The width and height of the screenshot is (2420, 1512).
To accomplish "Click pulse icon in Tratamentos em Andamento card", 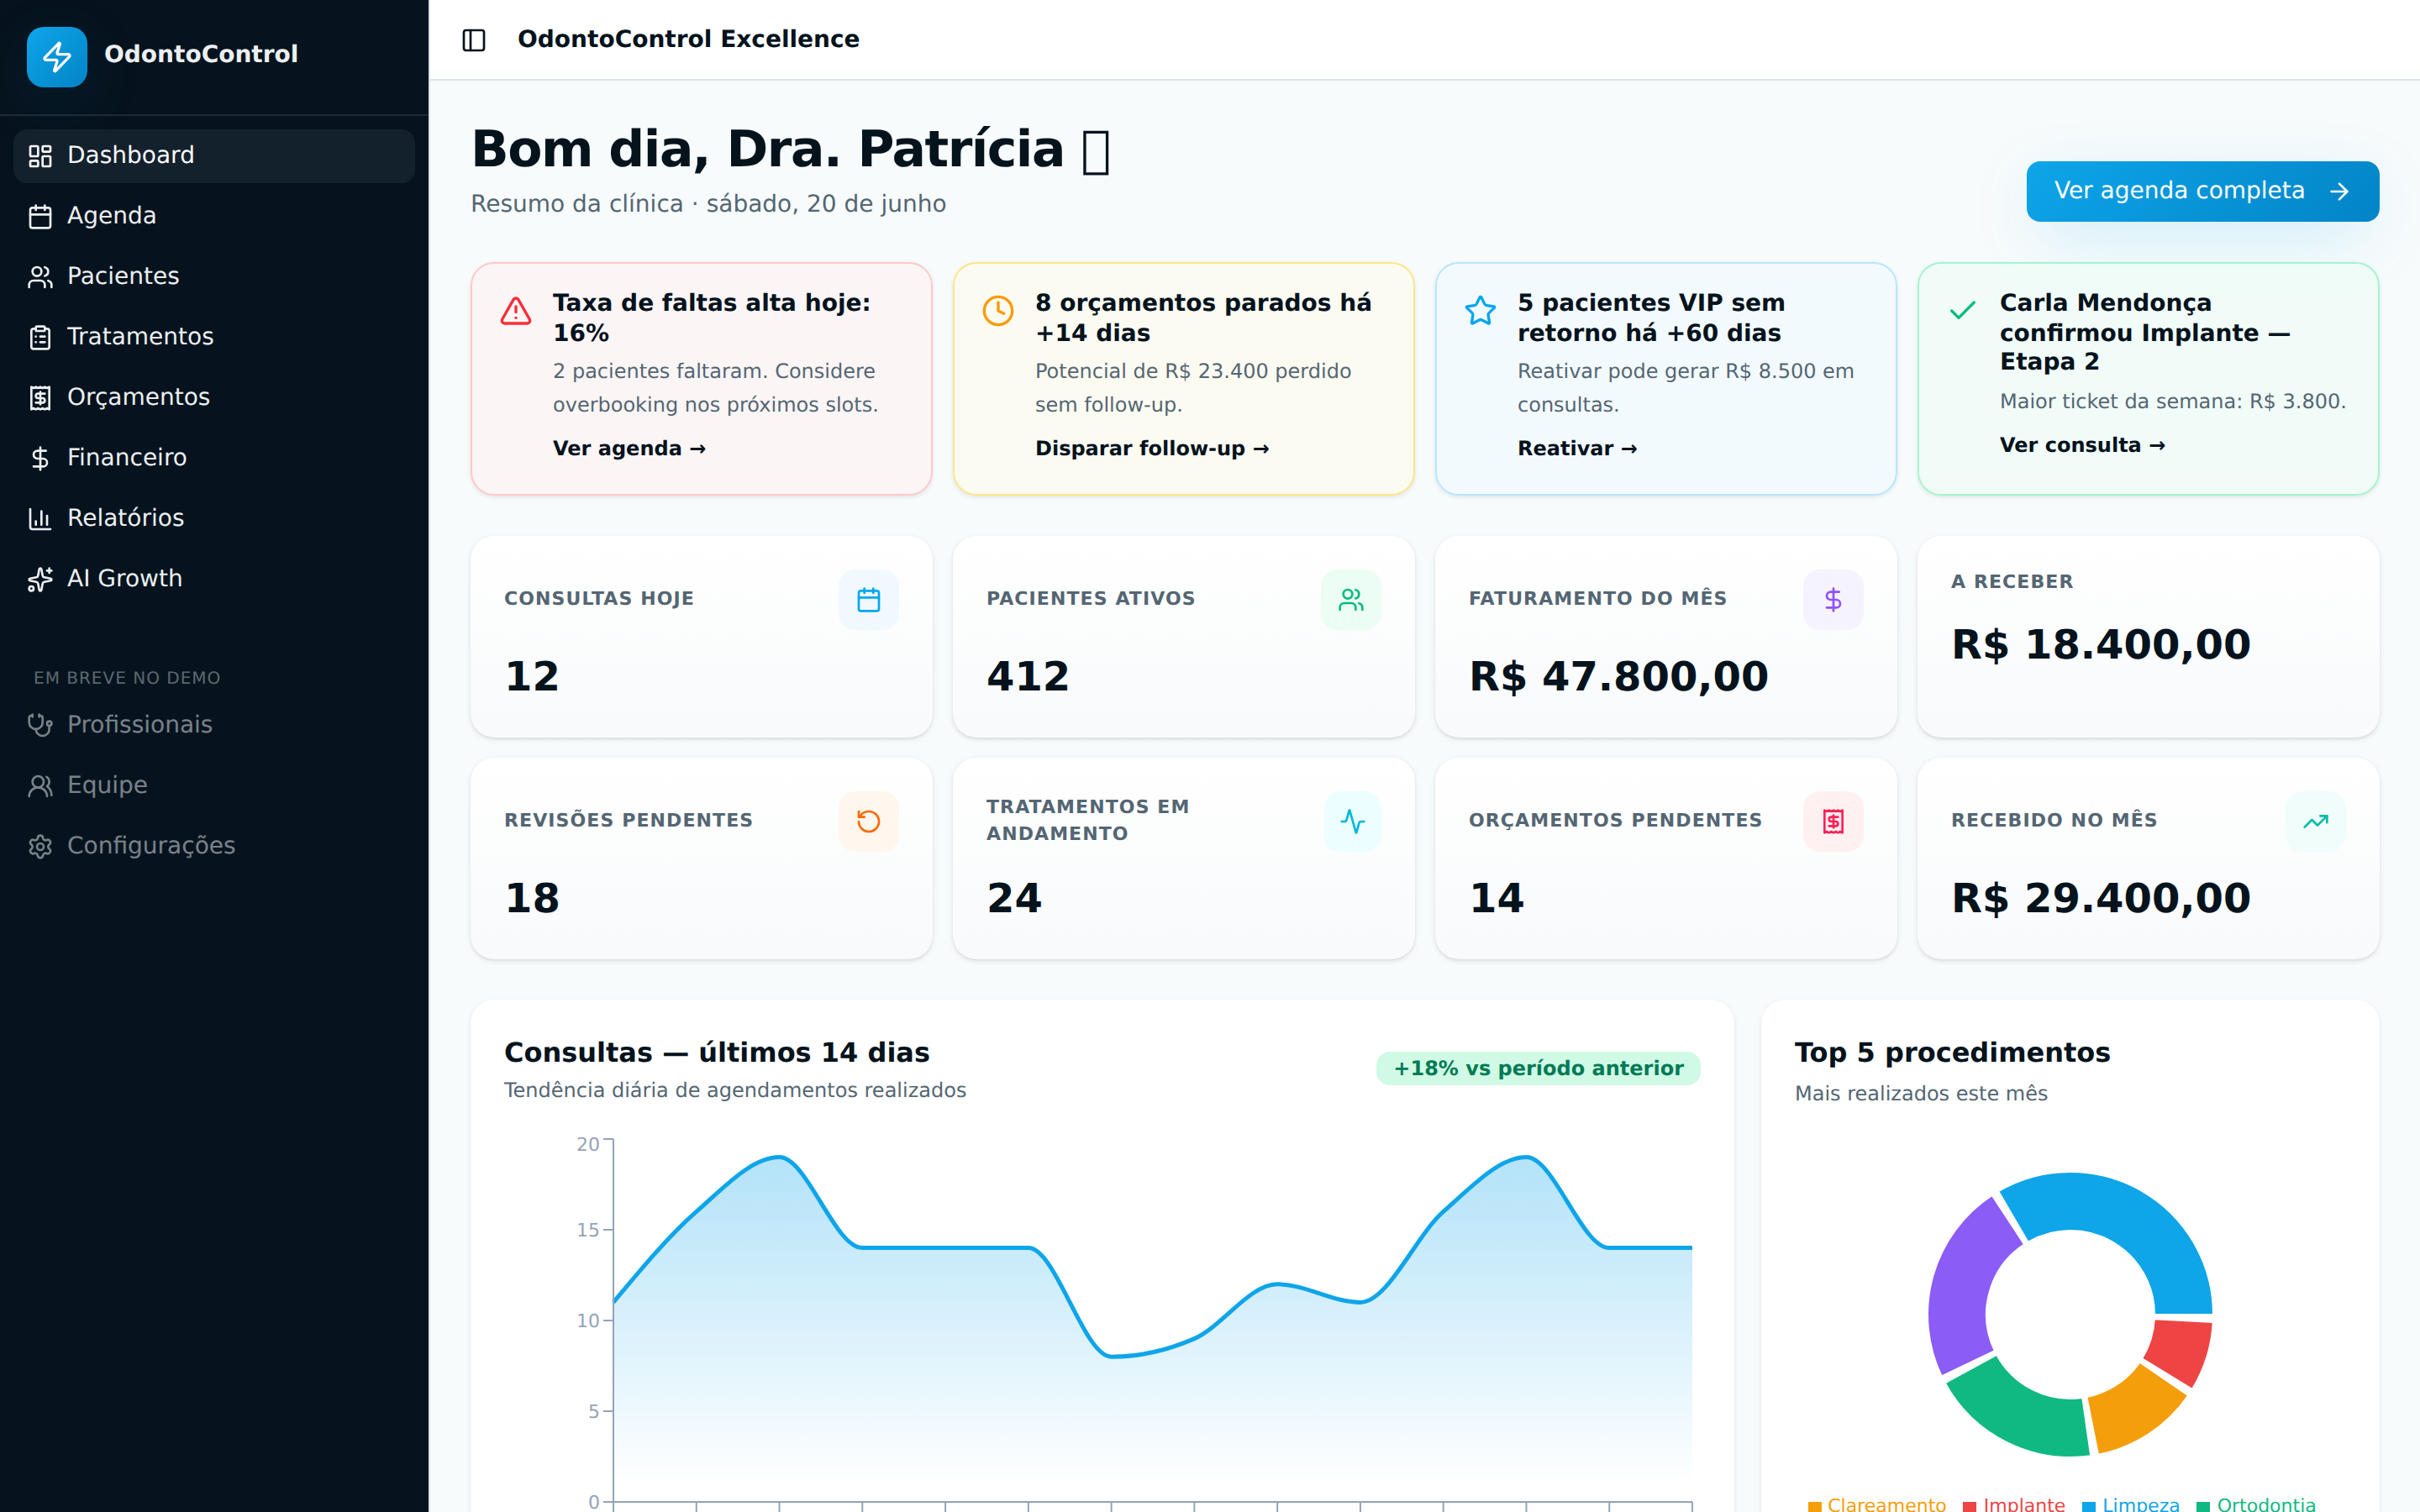I will point(1352,822).
